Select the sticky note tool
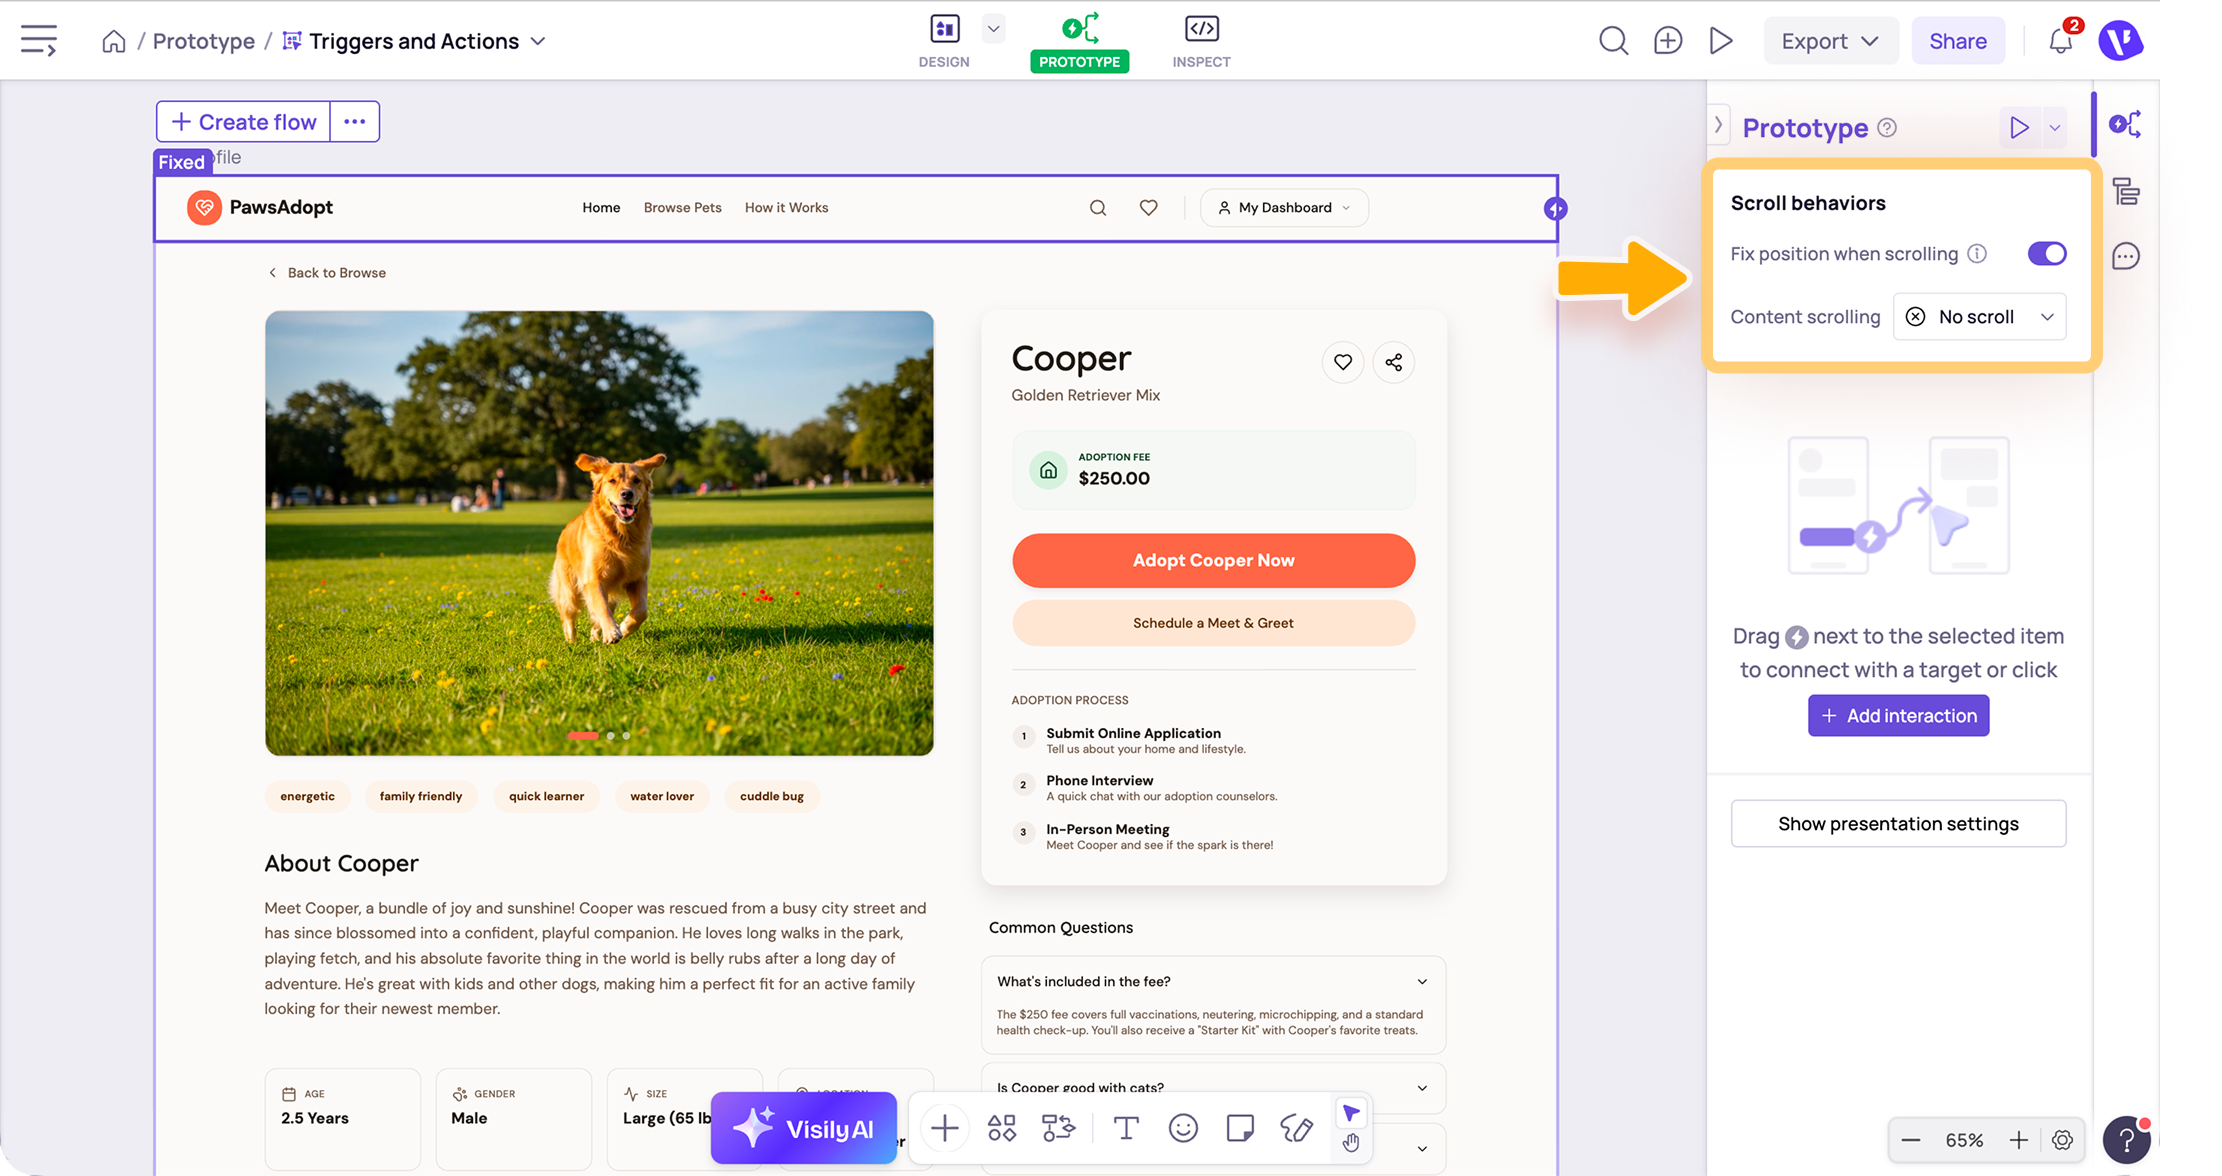 pos(1240,1128)
